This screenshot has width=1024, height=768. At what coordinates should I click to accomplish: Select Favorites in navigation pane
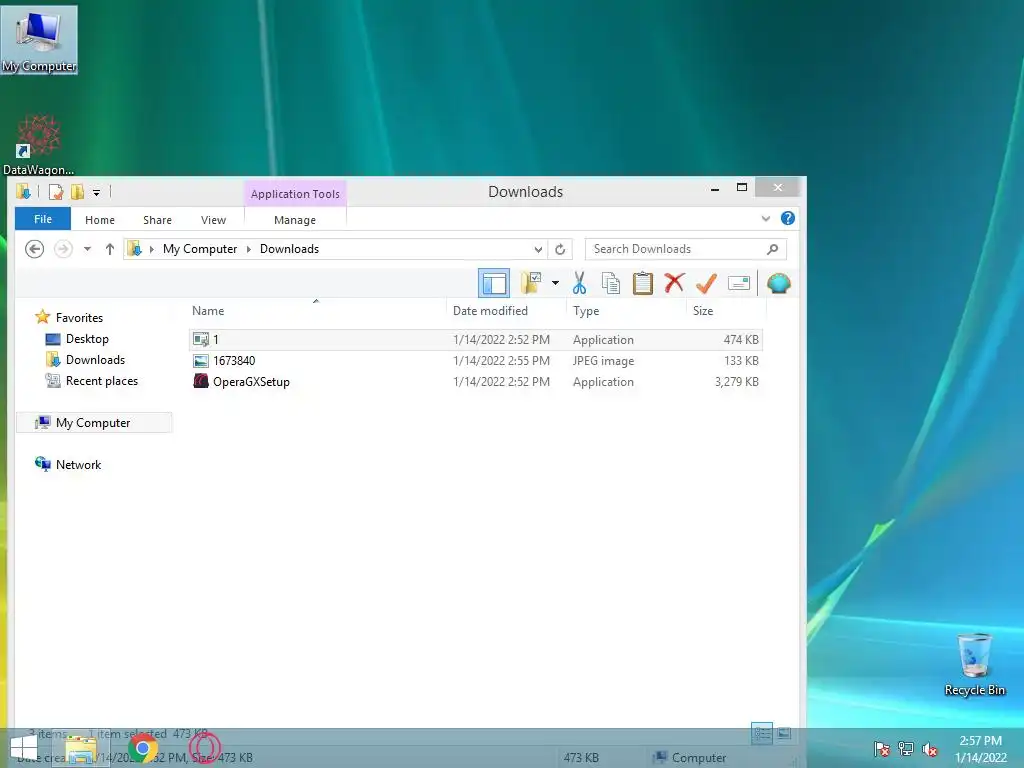coord(79,317)
